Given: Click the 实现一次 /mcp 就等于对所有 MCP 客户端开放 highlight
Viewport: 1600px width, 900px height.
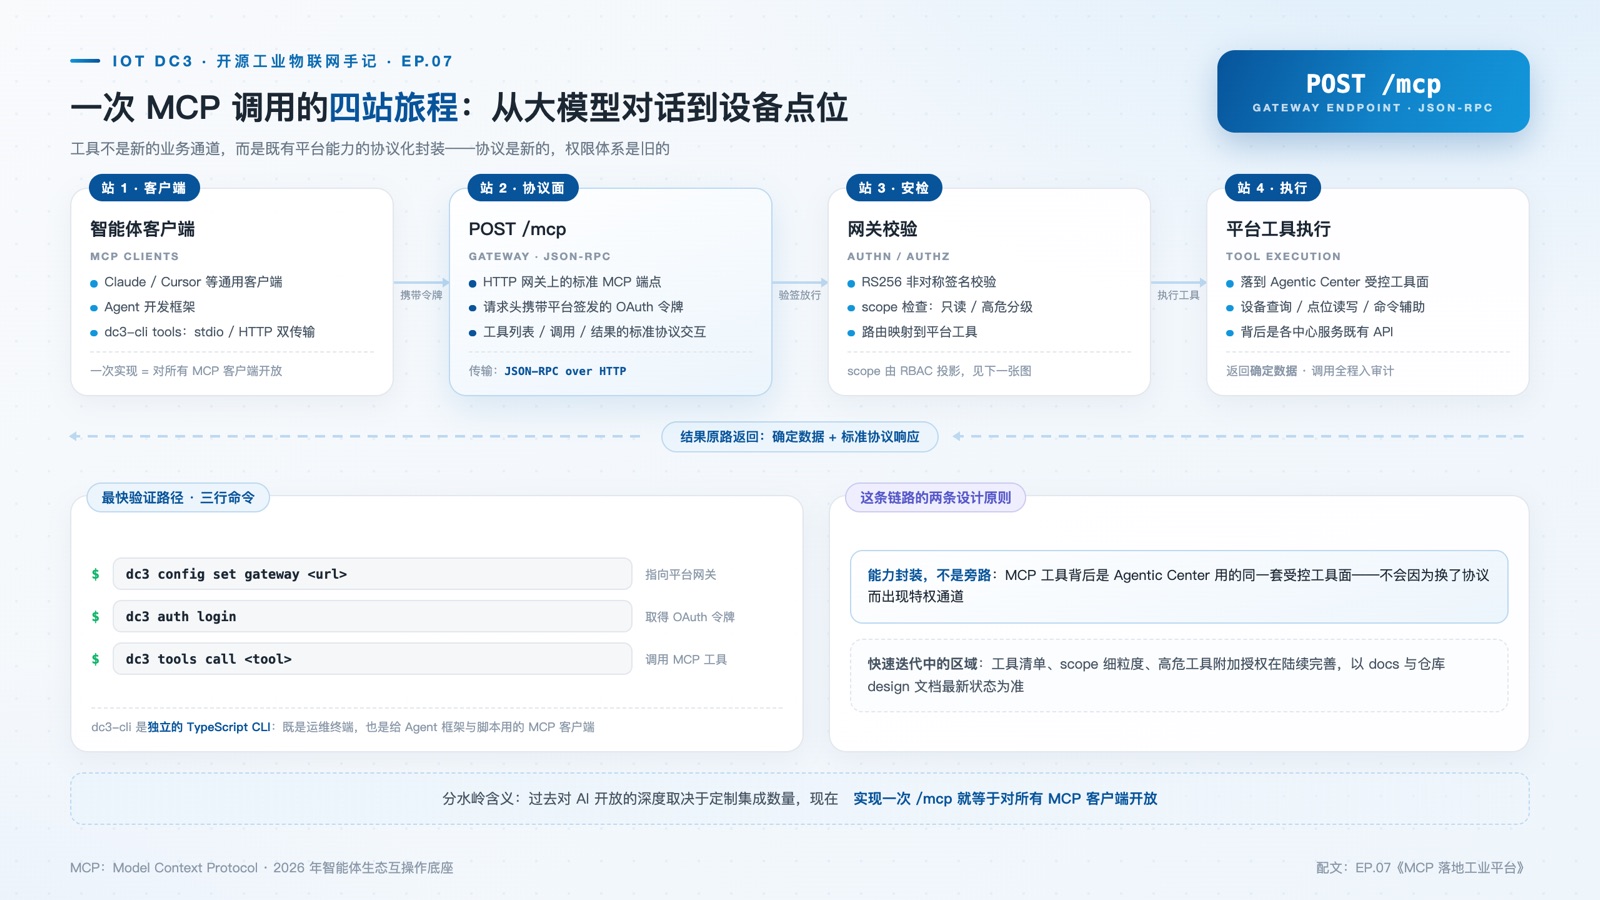Looking at the screenshot, I should 1005,799.
